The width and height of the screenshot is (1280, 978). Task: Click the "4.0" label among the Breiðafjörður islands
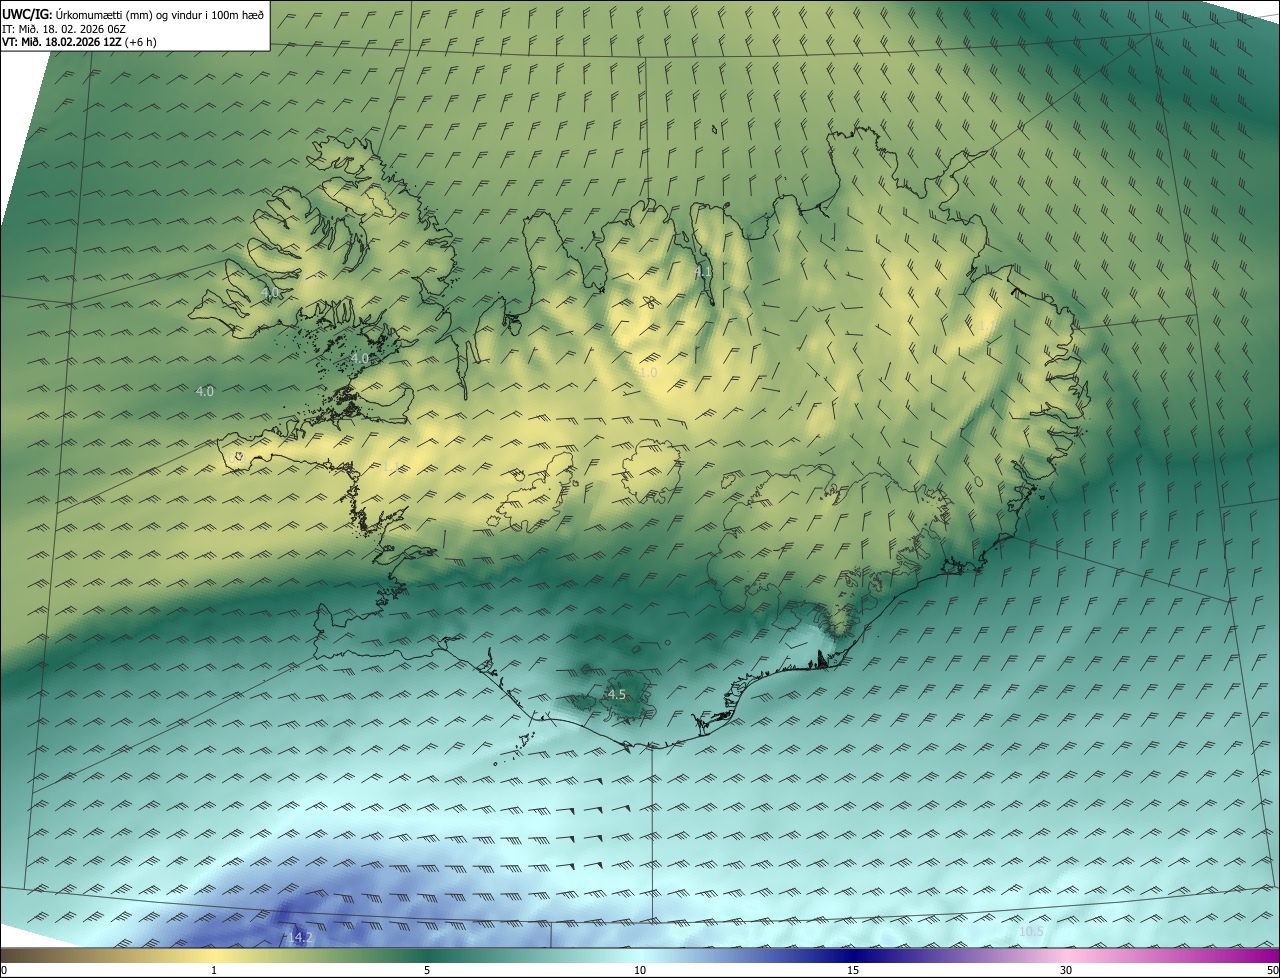360,357
